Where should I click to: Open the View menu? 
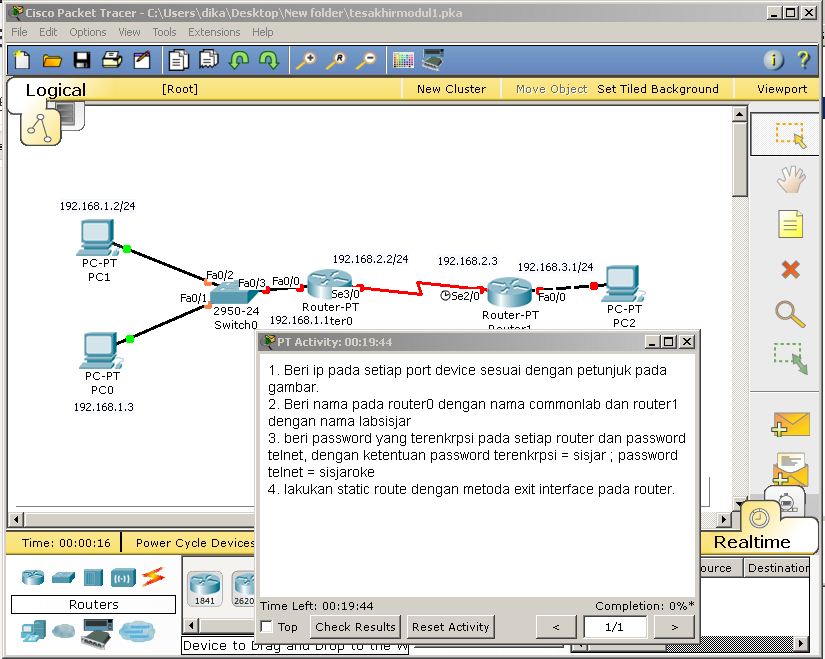129,32
